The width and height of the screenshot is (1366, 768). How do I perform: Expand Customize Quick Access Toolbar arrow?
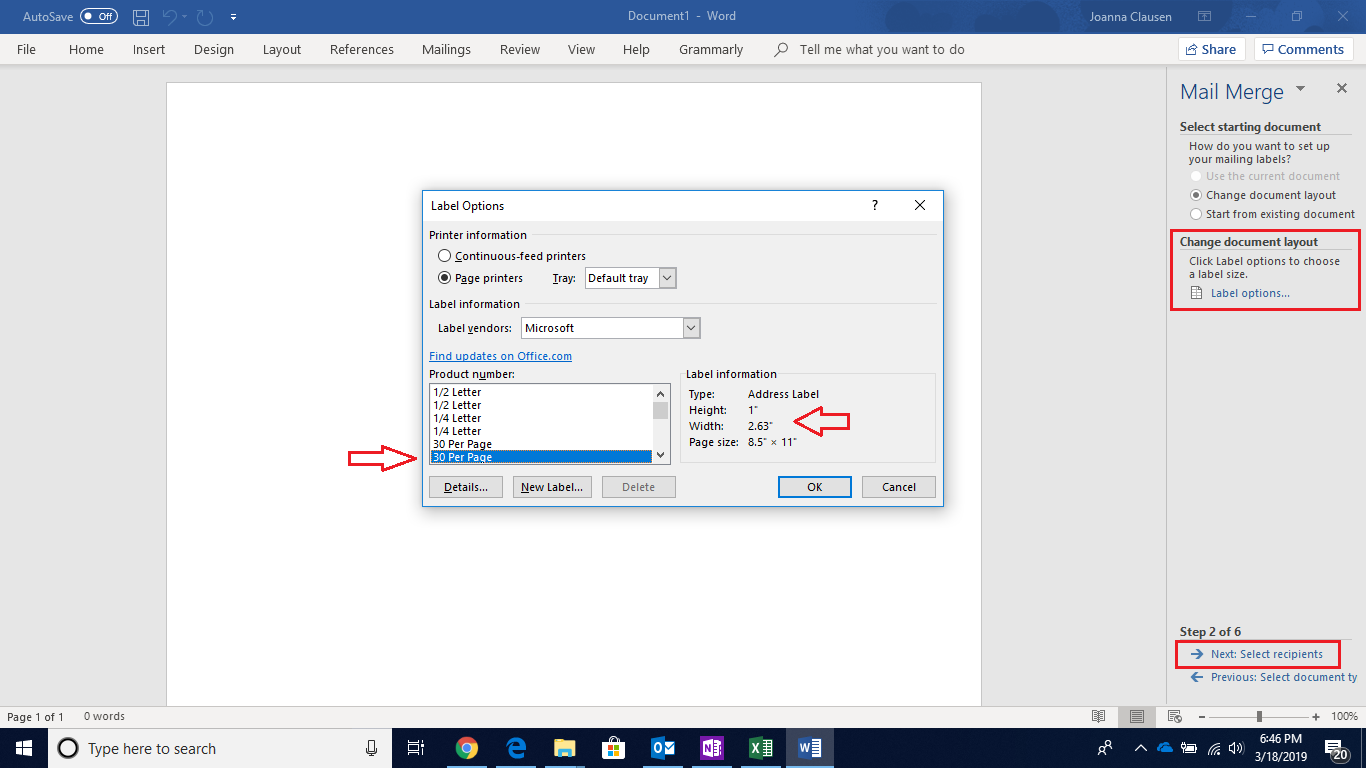pyautogui.click(x=233, y=17)
